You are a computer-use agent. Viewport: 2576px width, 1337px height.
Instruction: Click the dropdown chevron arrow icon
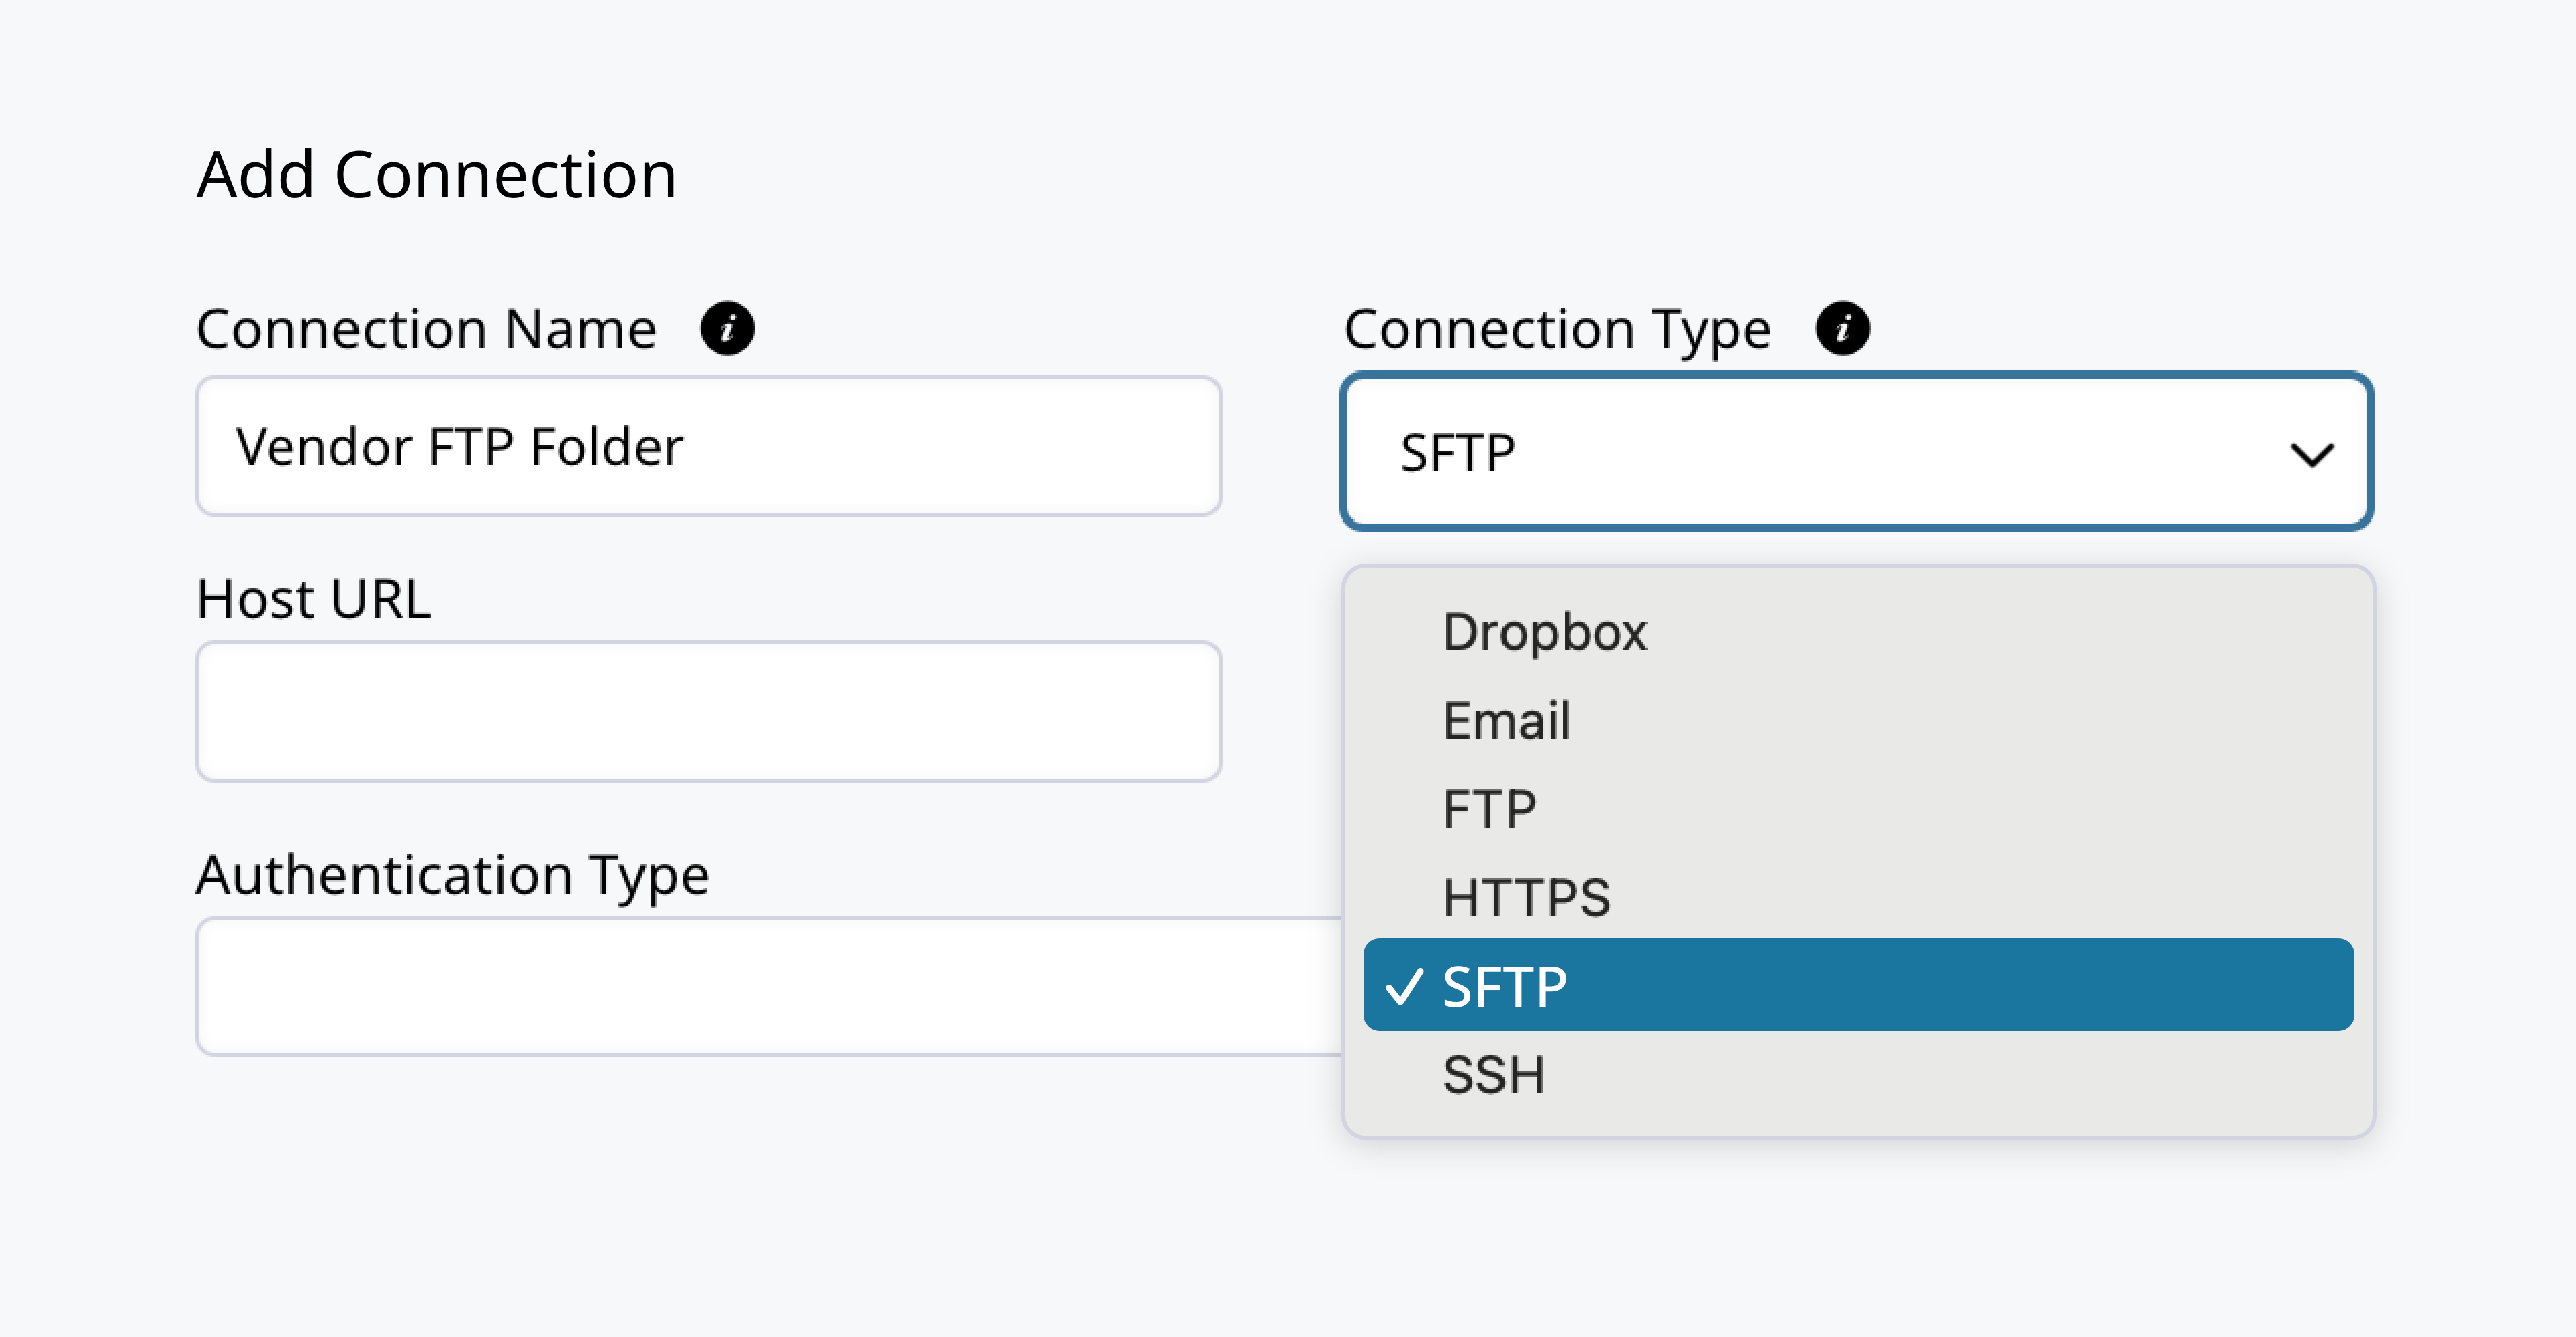pyautogui.click(x=2311, y=455)
